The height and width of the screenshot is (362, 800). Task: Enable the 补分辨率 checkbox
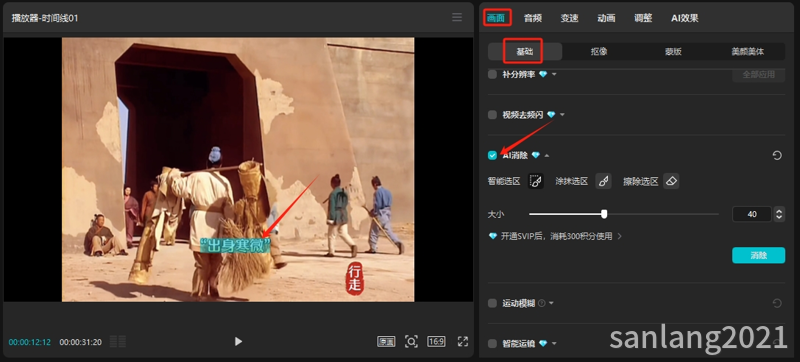click(x=492, y=74)
